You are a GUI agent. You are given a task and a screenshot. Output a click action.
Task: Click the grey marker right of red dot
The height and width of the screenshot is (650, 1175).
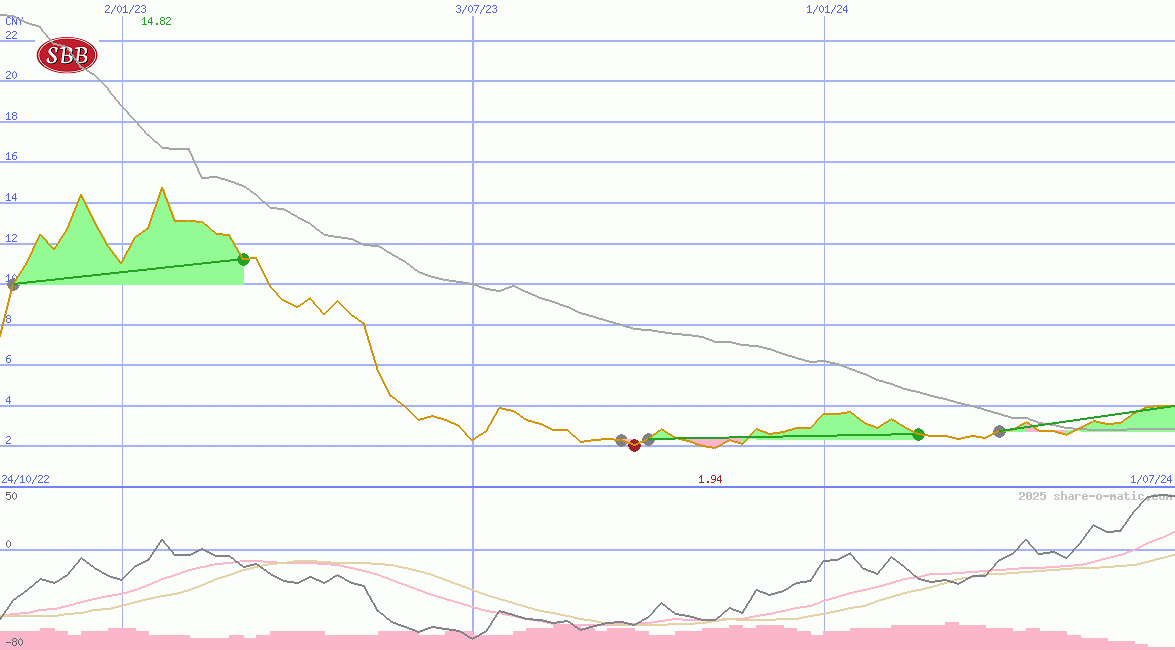[x=648, y=439]
